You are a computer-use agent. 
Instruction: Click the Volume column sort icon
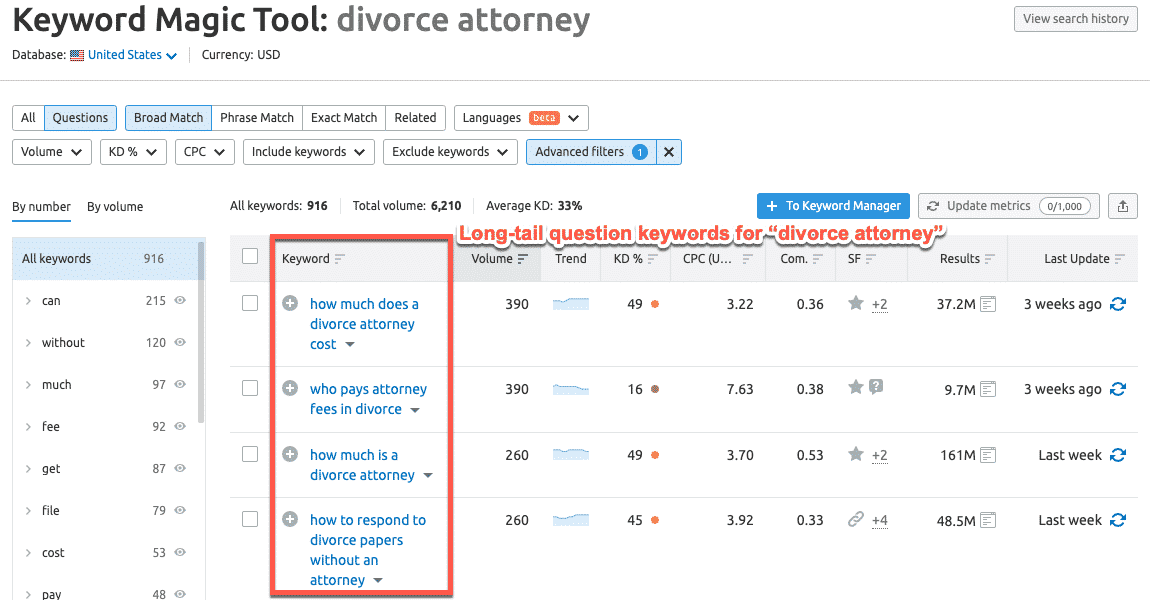coord(522,259)
